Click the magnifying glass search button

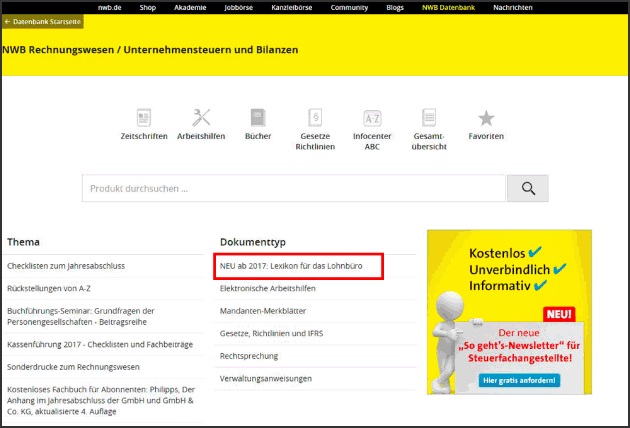527,188
